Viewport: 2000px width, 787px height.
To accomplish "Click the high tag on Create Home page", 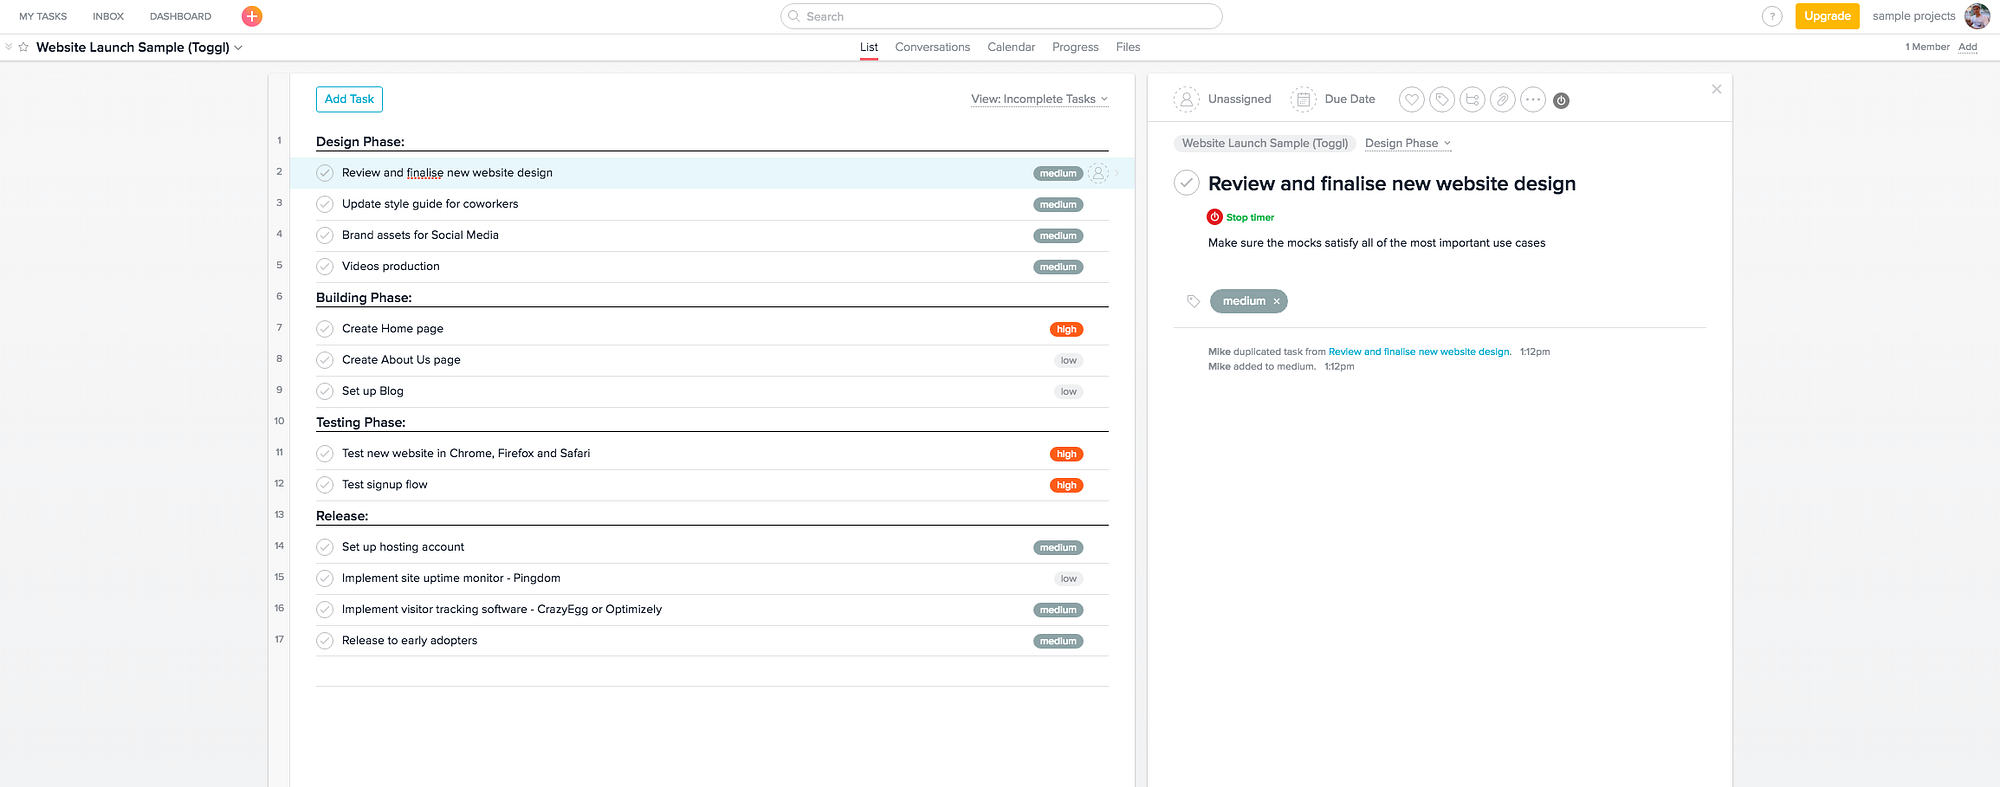I will (x=1067, y=329).
